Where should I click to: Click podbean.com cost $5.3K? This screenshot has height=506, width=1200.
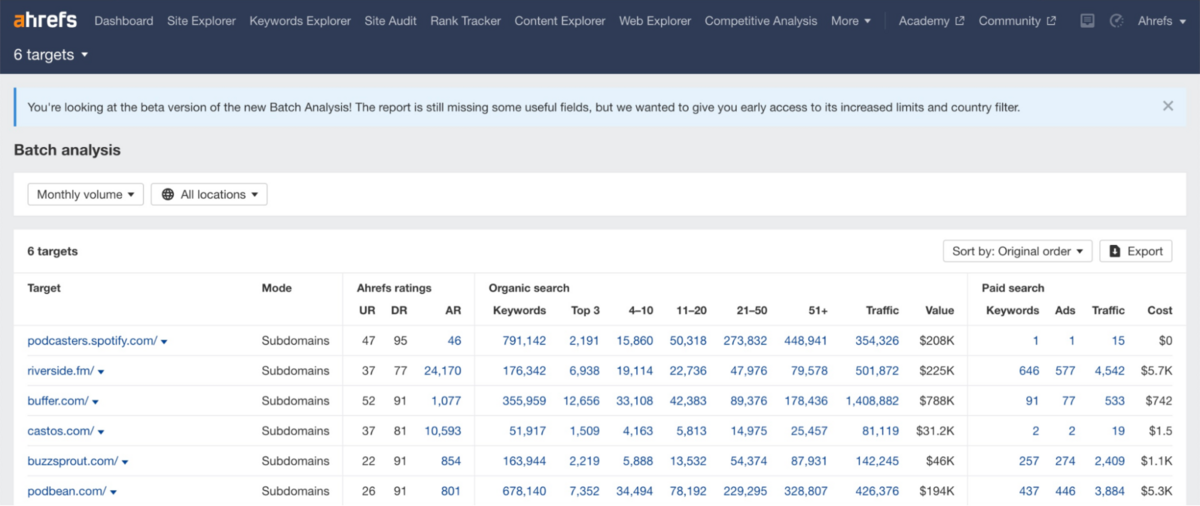pyautogui.click(x=1155, y=491)
